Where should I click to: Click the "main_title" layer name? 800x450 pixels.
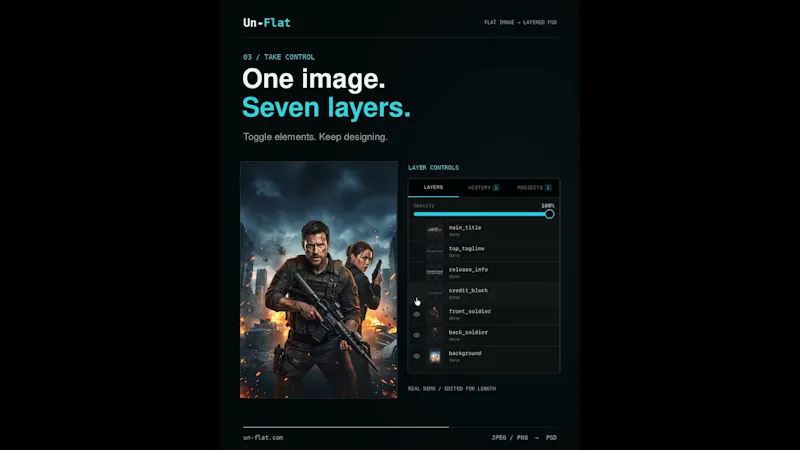coord(465,228)
